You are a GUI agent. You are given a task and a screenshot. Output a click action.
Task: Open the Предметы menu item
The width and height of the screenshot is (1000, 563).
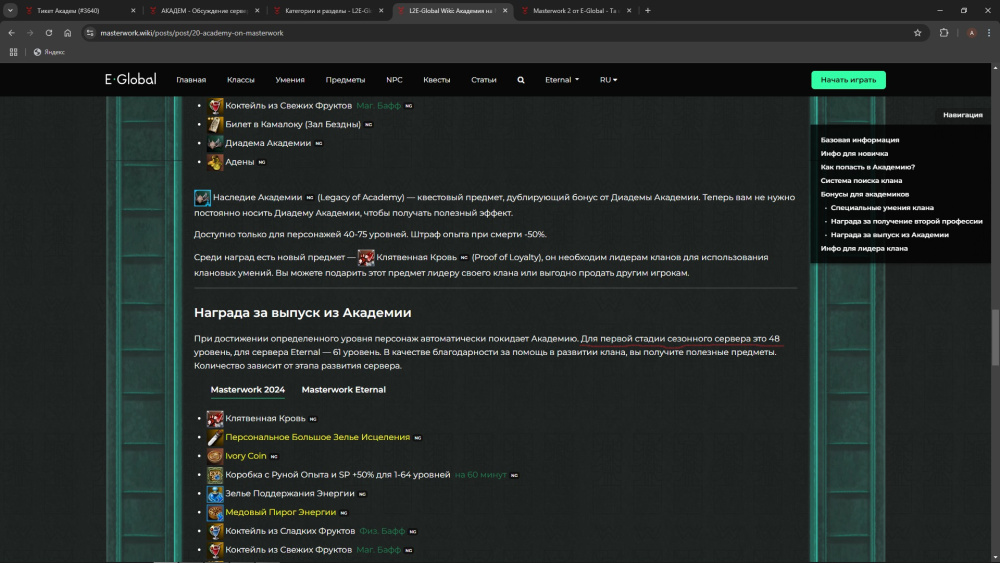[345, 80]
